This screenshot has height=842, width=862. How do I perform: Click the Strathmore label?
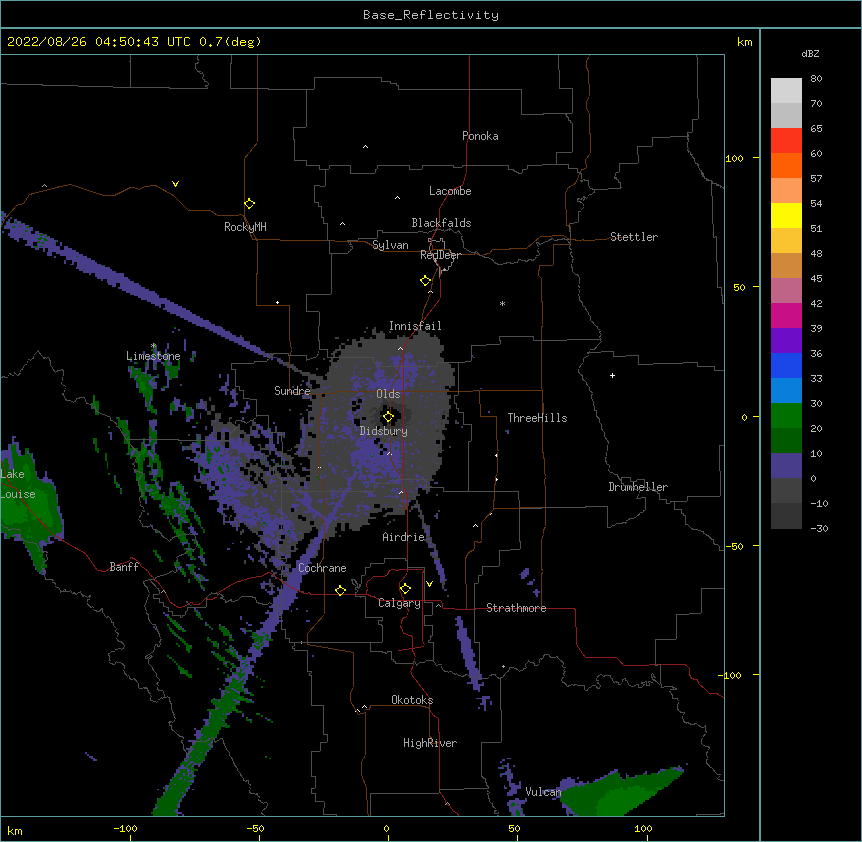pos(516,608)
